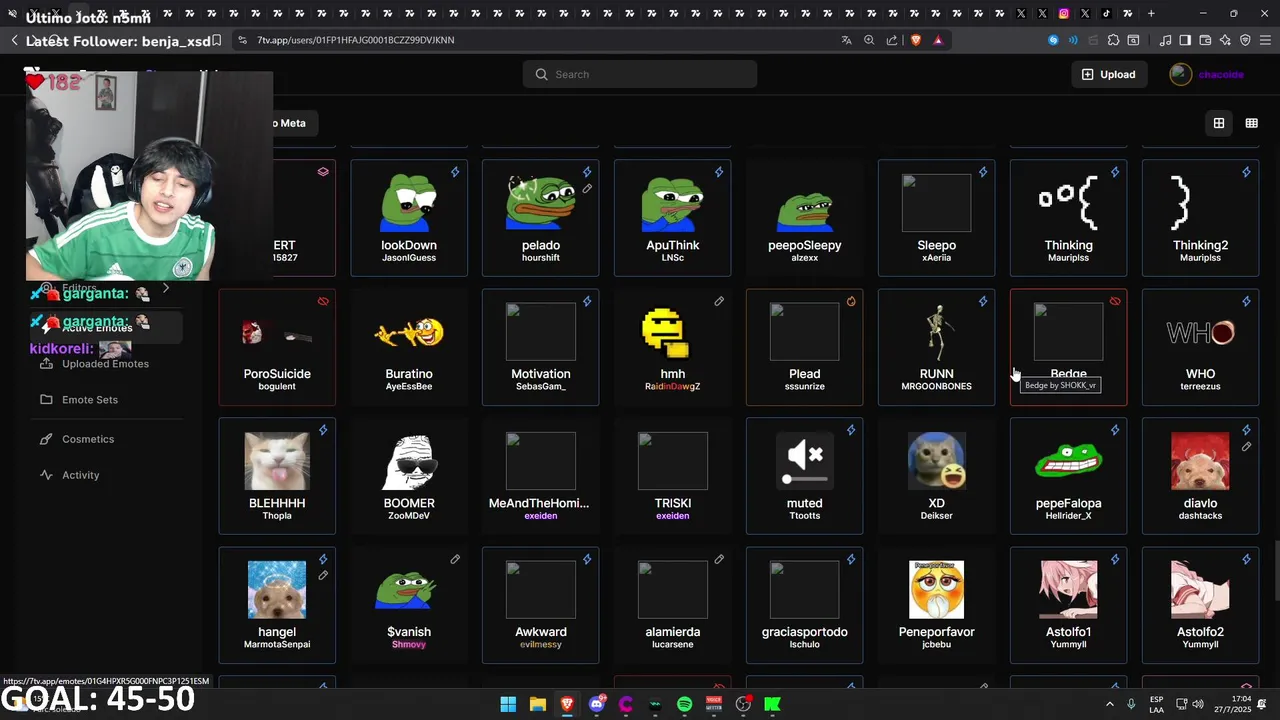Screen dimensions: 1280x720
Task: Open the media control music note icon
Action: [x=1165, y=40]
